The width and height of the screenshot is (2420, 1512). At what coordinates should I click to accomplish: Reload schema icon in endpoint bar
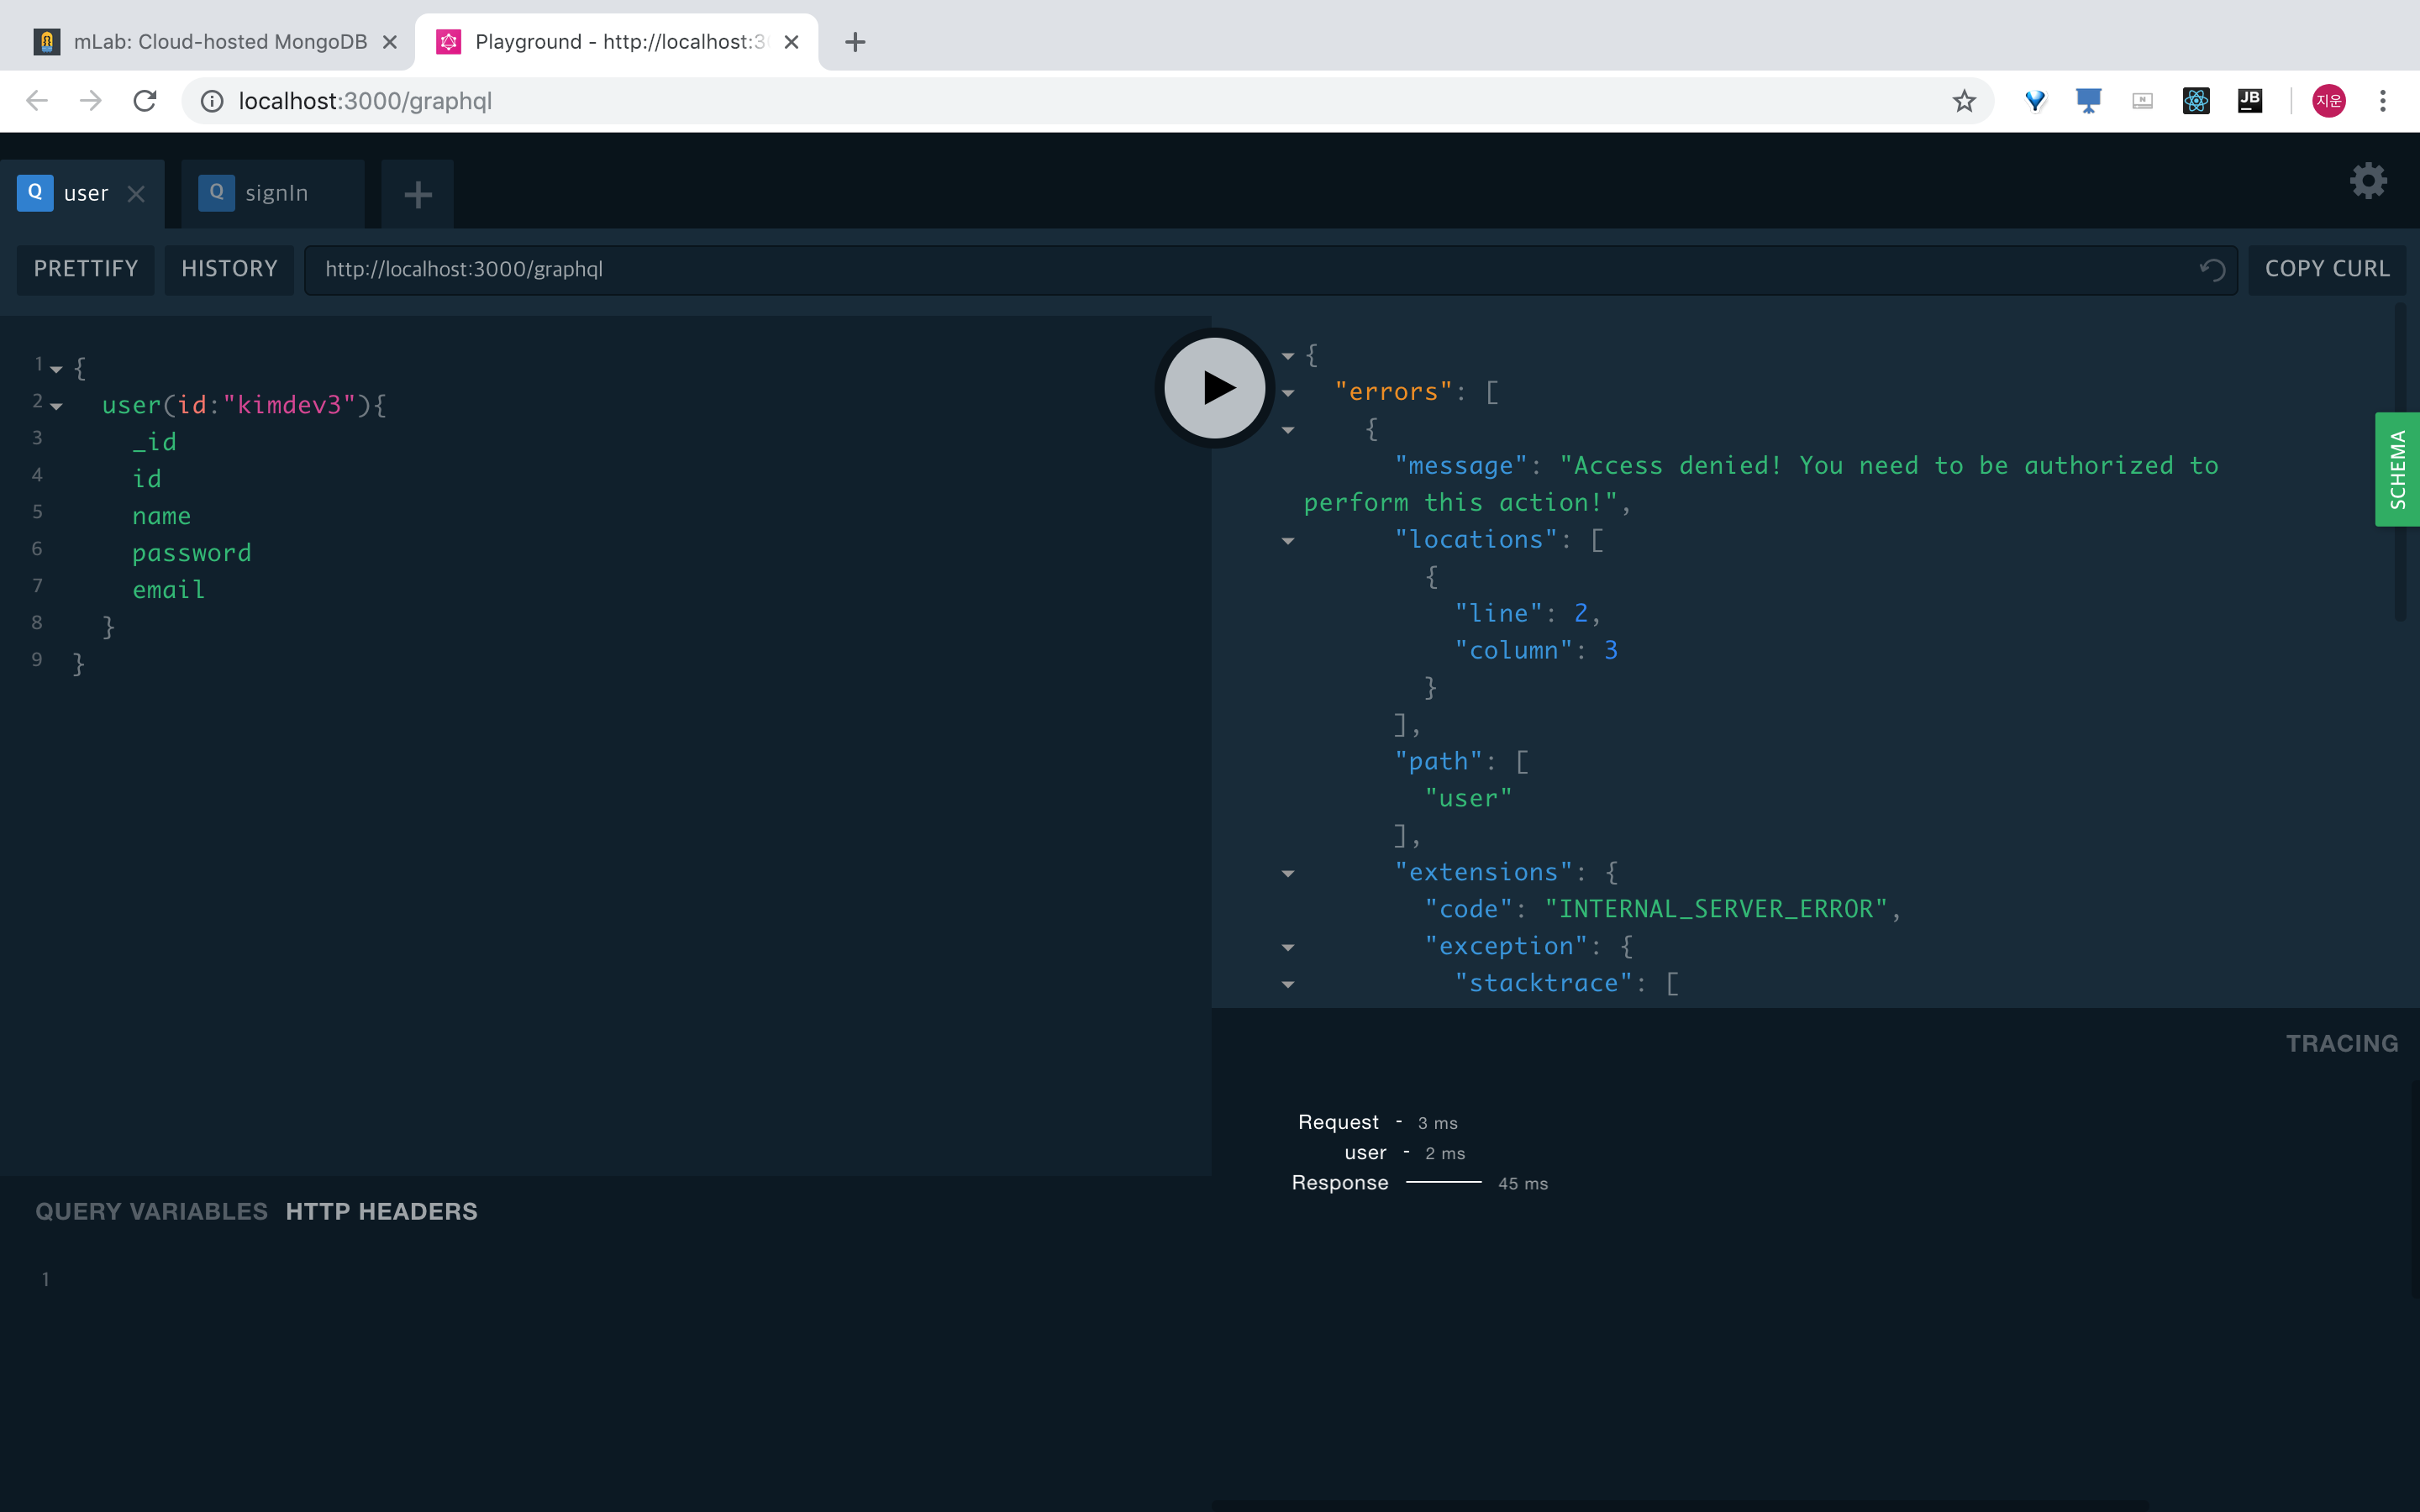[x=2211, y=270]
